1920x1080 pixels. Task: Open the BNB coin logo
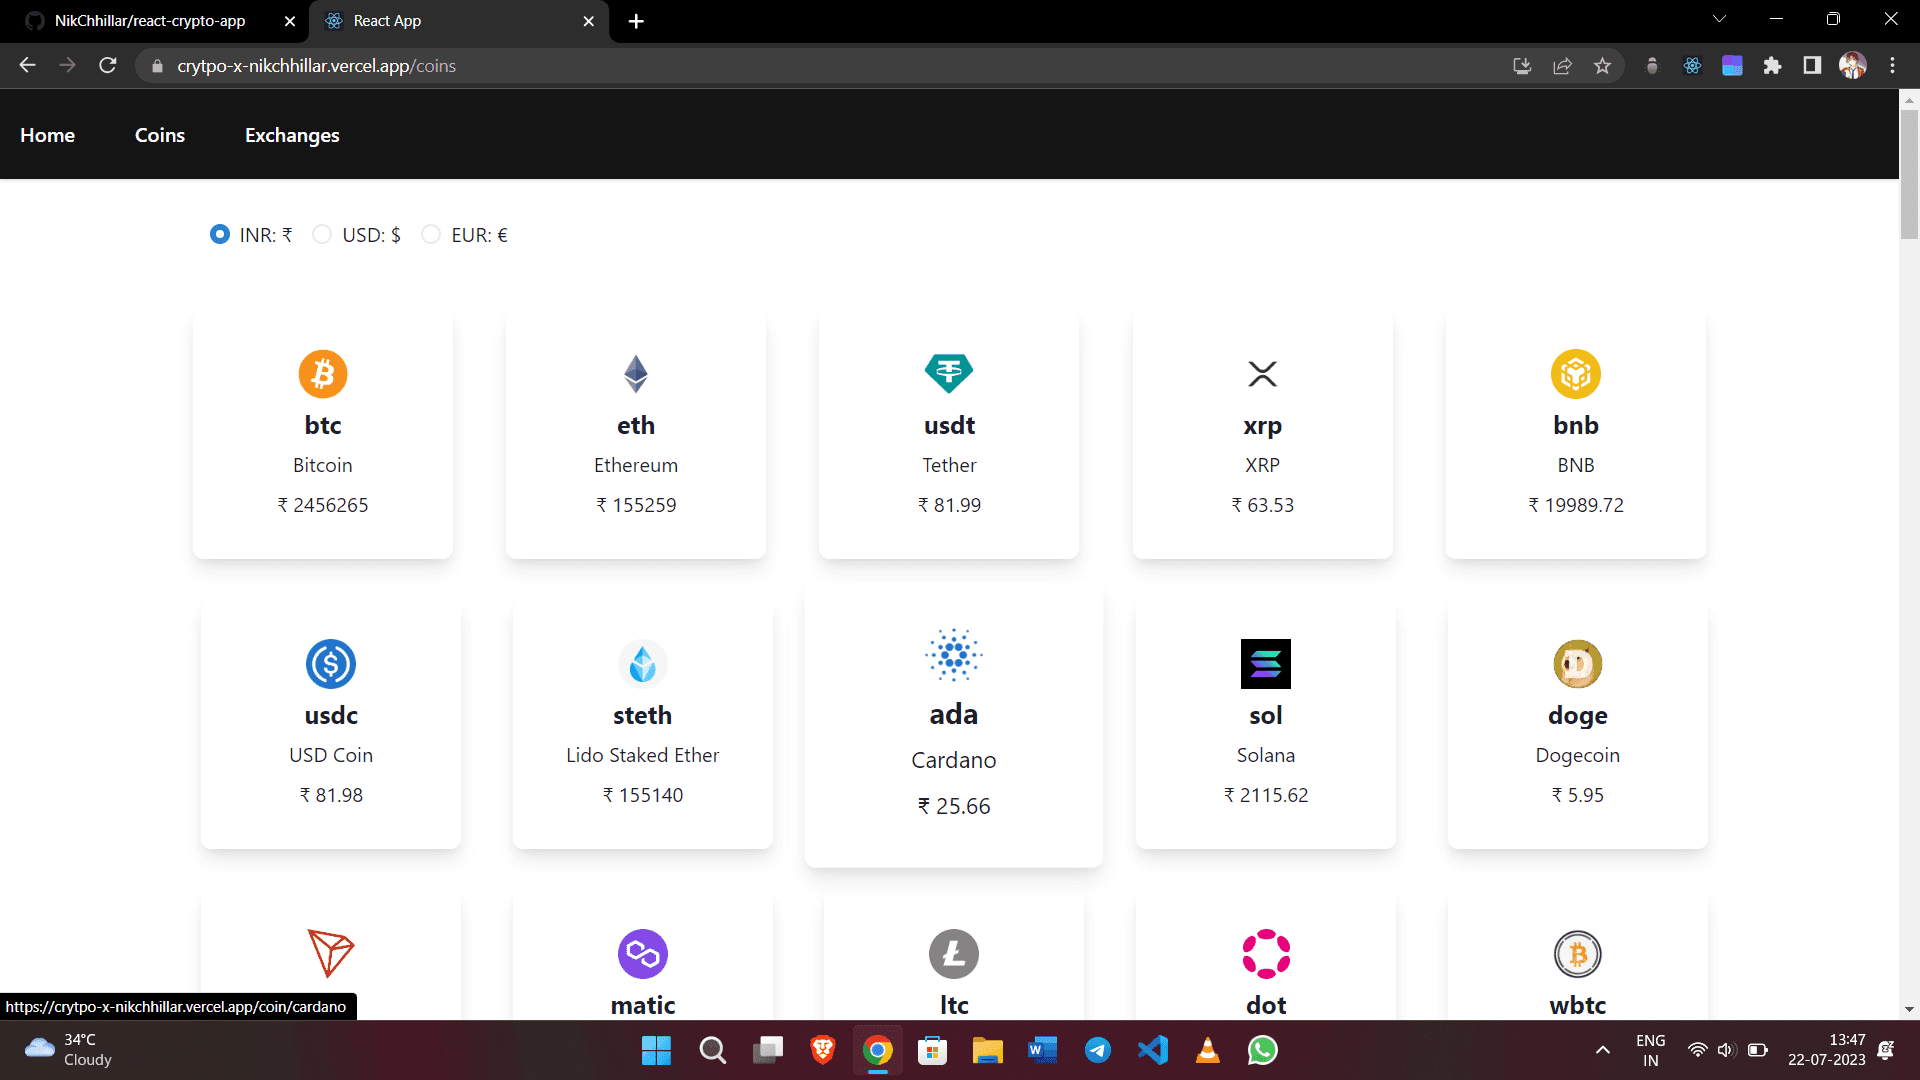pyautogui.click(x=1576, y=374)
